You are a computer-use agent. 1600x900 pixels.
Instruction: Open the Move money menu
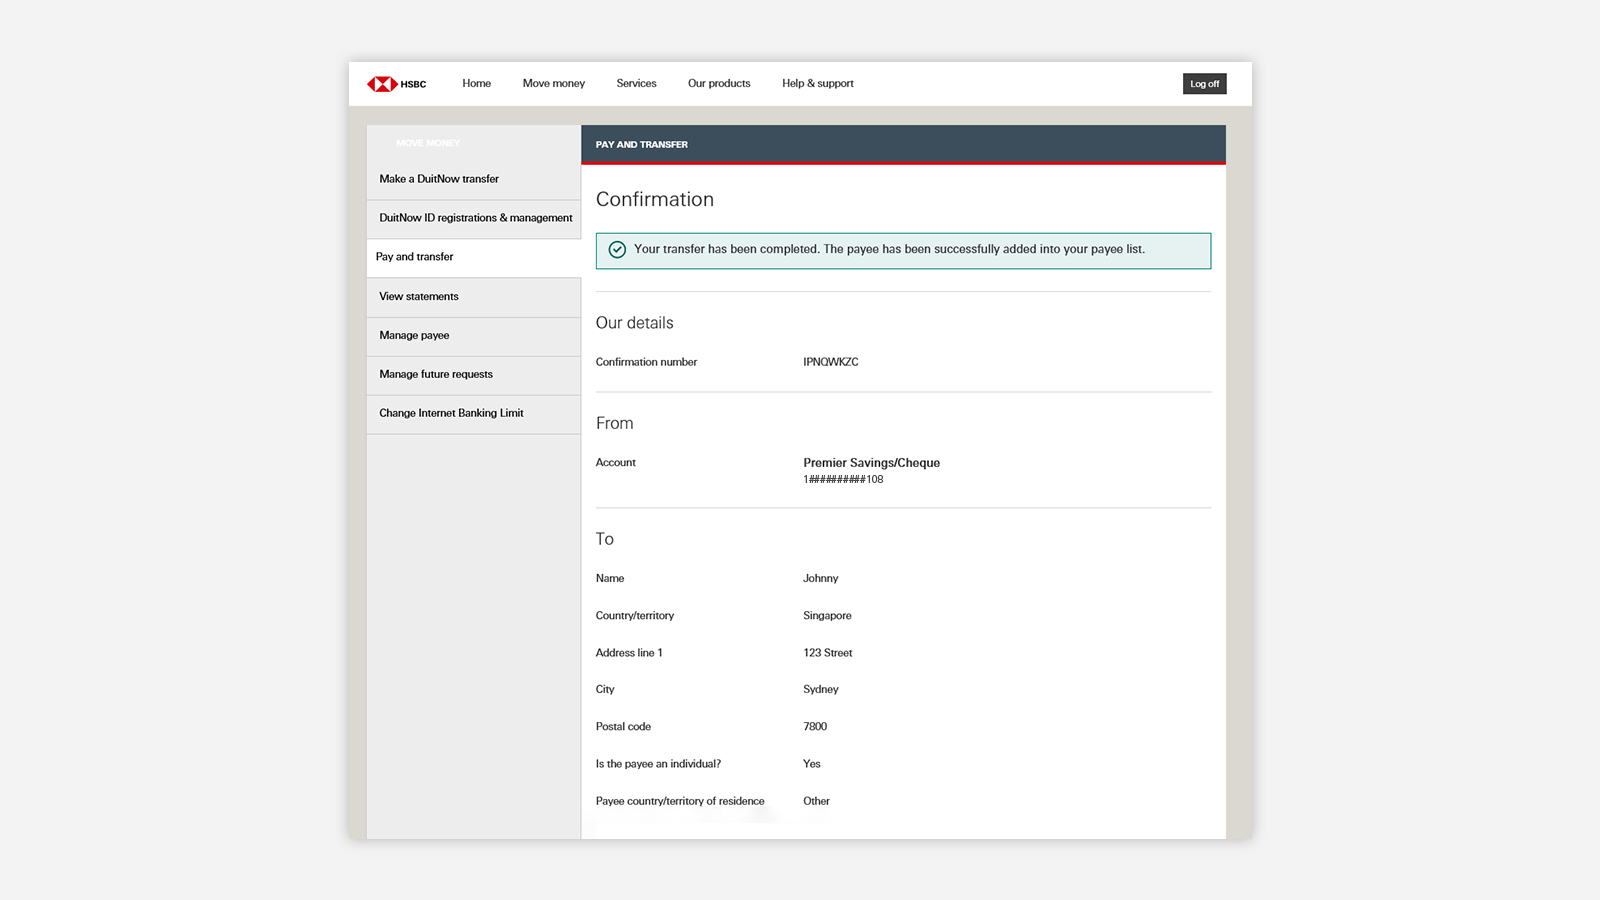[553, 84]
